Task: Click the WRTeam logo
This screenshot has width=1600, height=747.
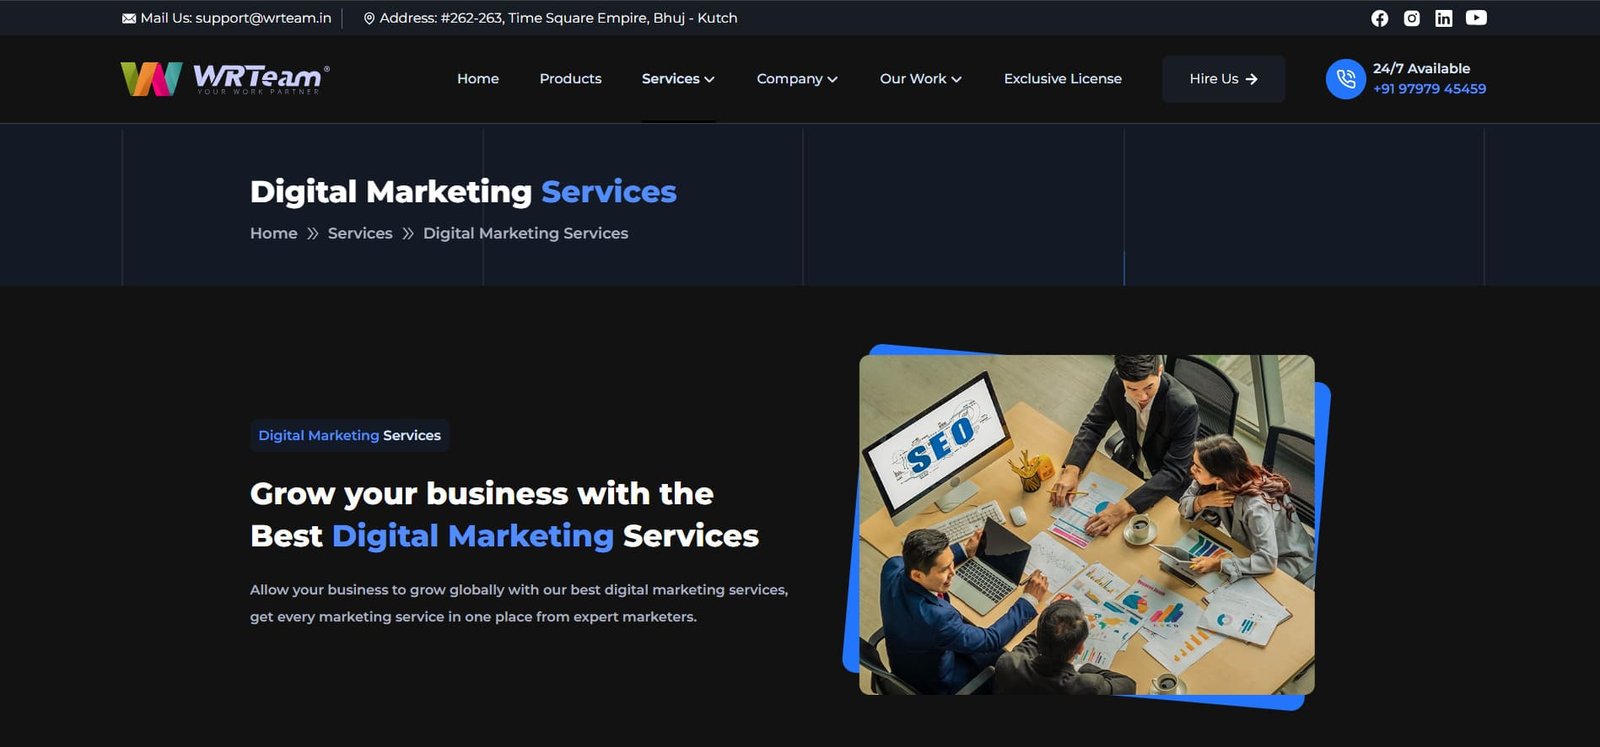Action: (225, 78)
